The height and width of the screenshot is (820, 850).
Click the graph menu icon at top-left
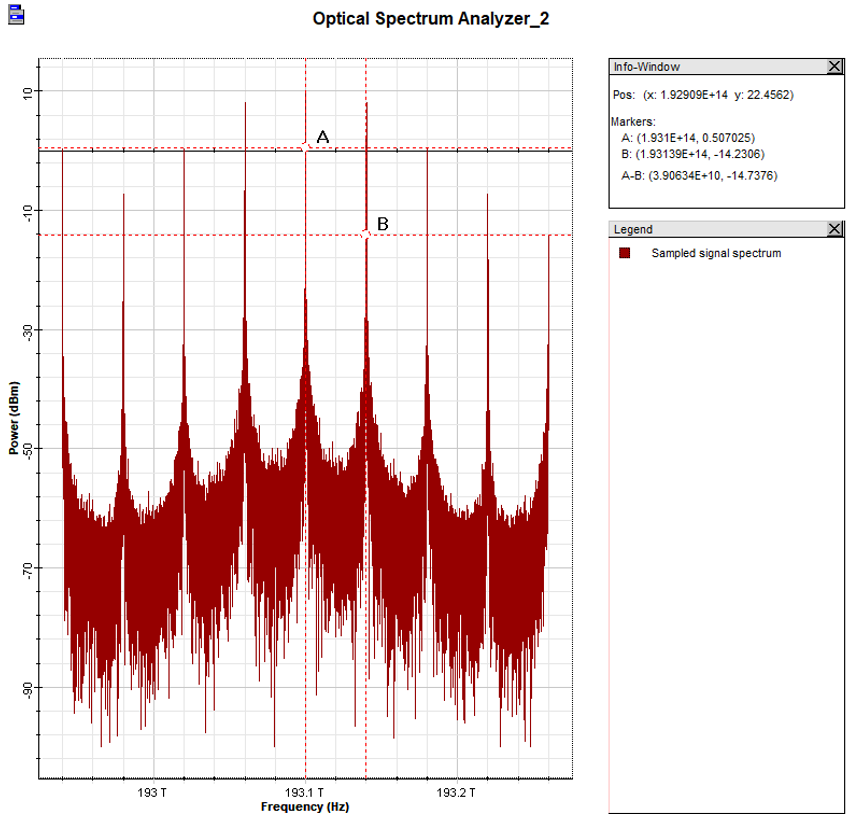coord(14,14)
